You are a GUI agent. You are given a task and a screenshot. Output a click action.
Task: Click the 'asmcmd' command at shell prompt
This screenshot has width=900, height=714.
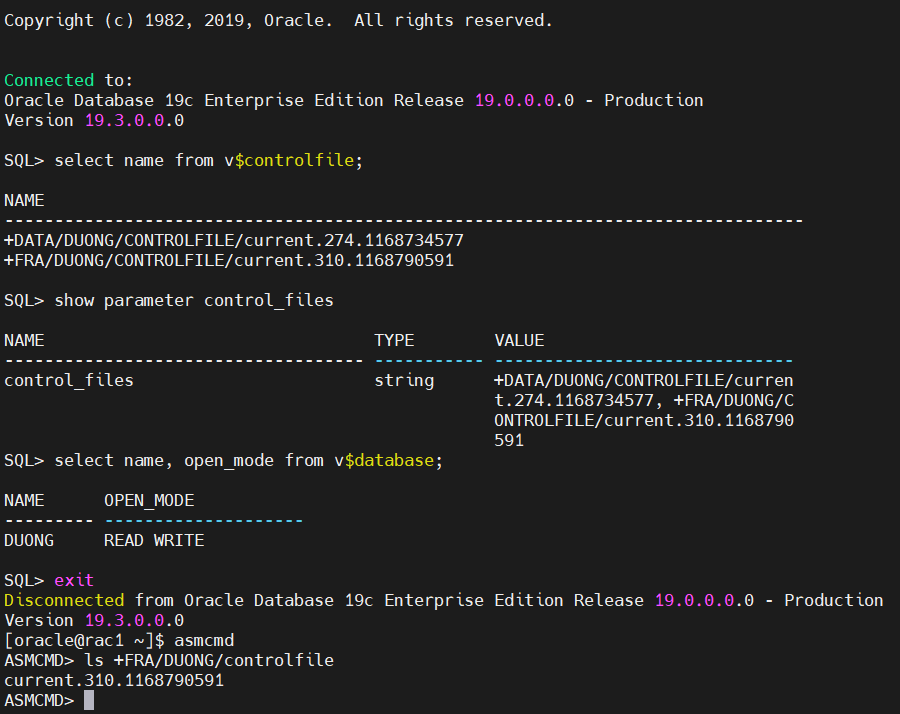tap(204, 640)
